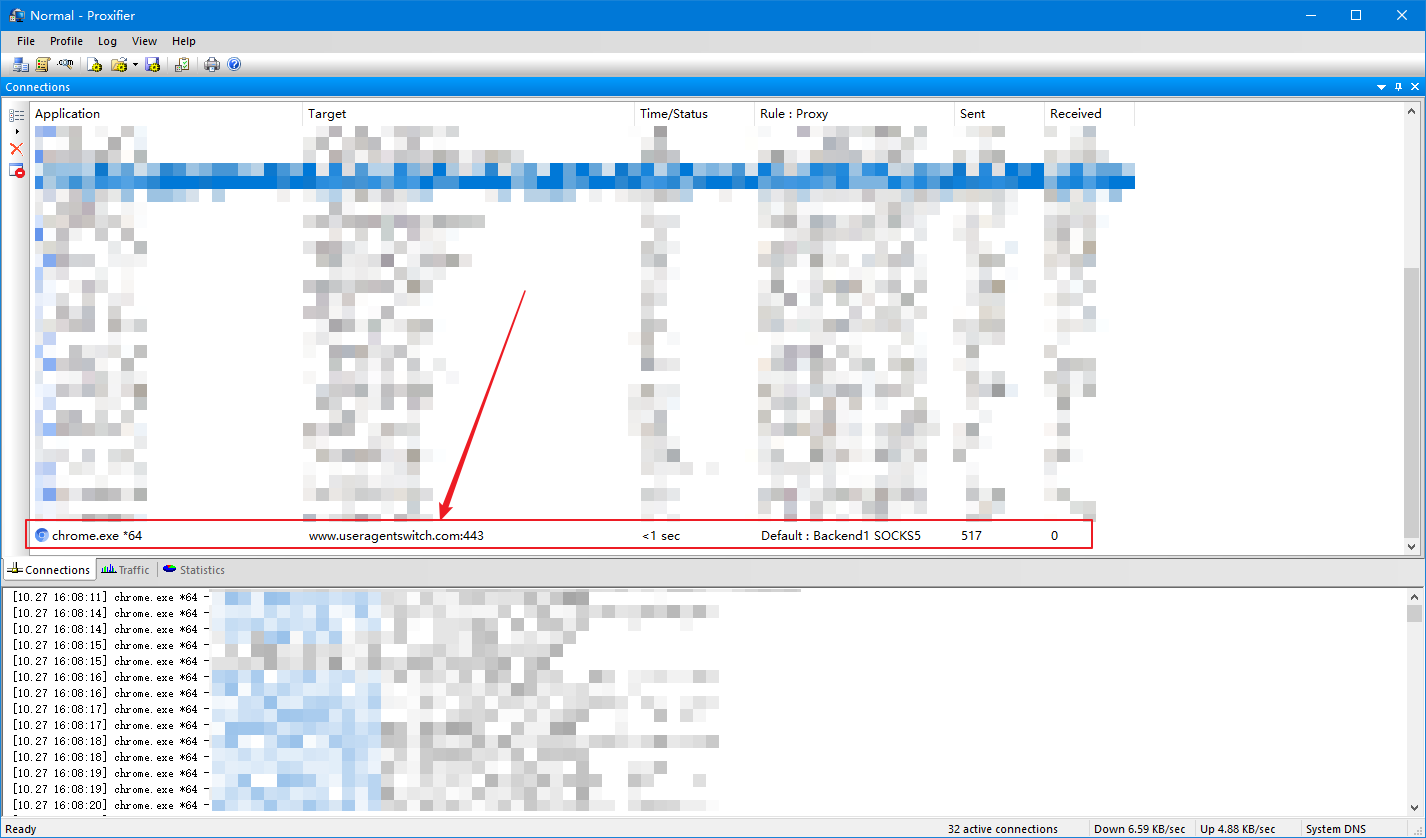The image size is (1426, 838).
Task: Save profile floppy disk icon
Action: pyautogui.click(x=153, y=65)
